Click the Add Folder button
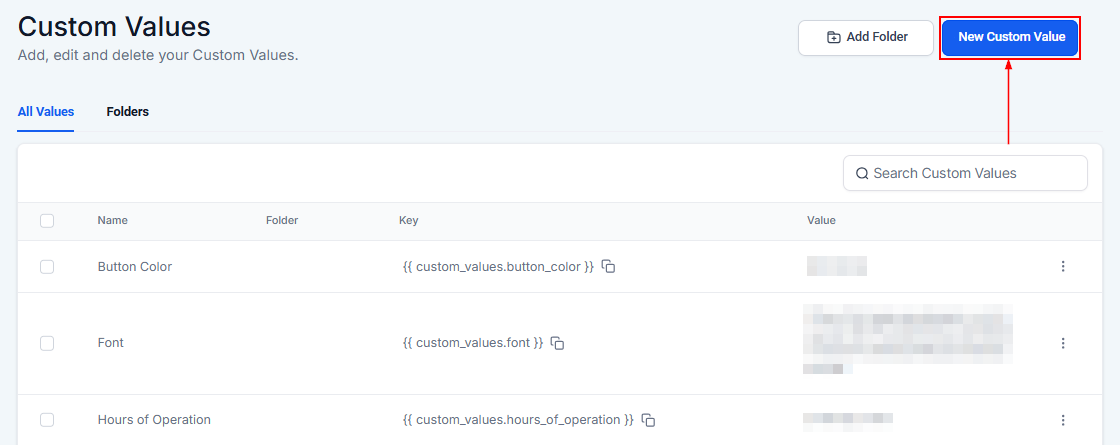Image resolution: width=1120 pixels, height=445 pixels. [865, 38]
